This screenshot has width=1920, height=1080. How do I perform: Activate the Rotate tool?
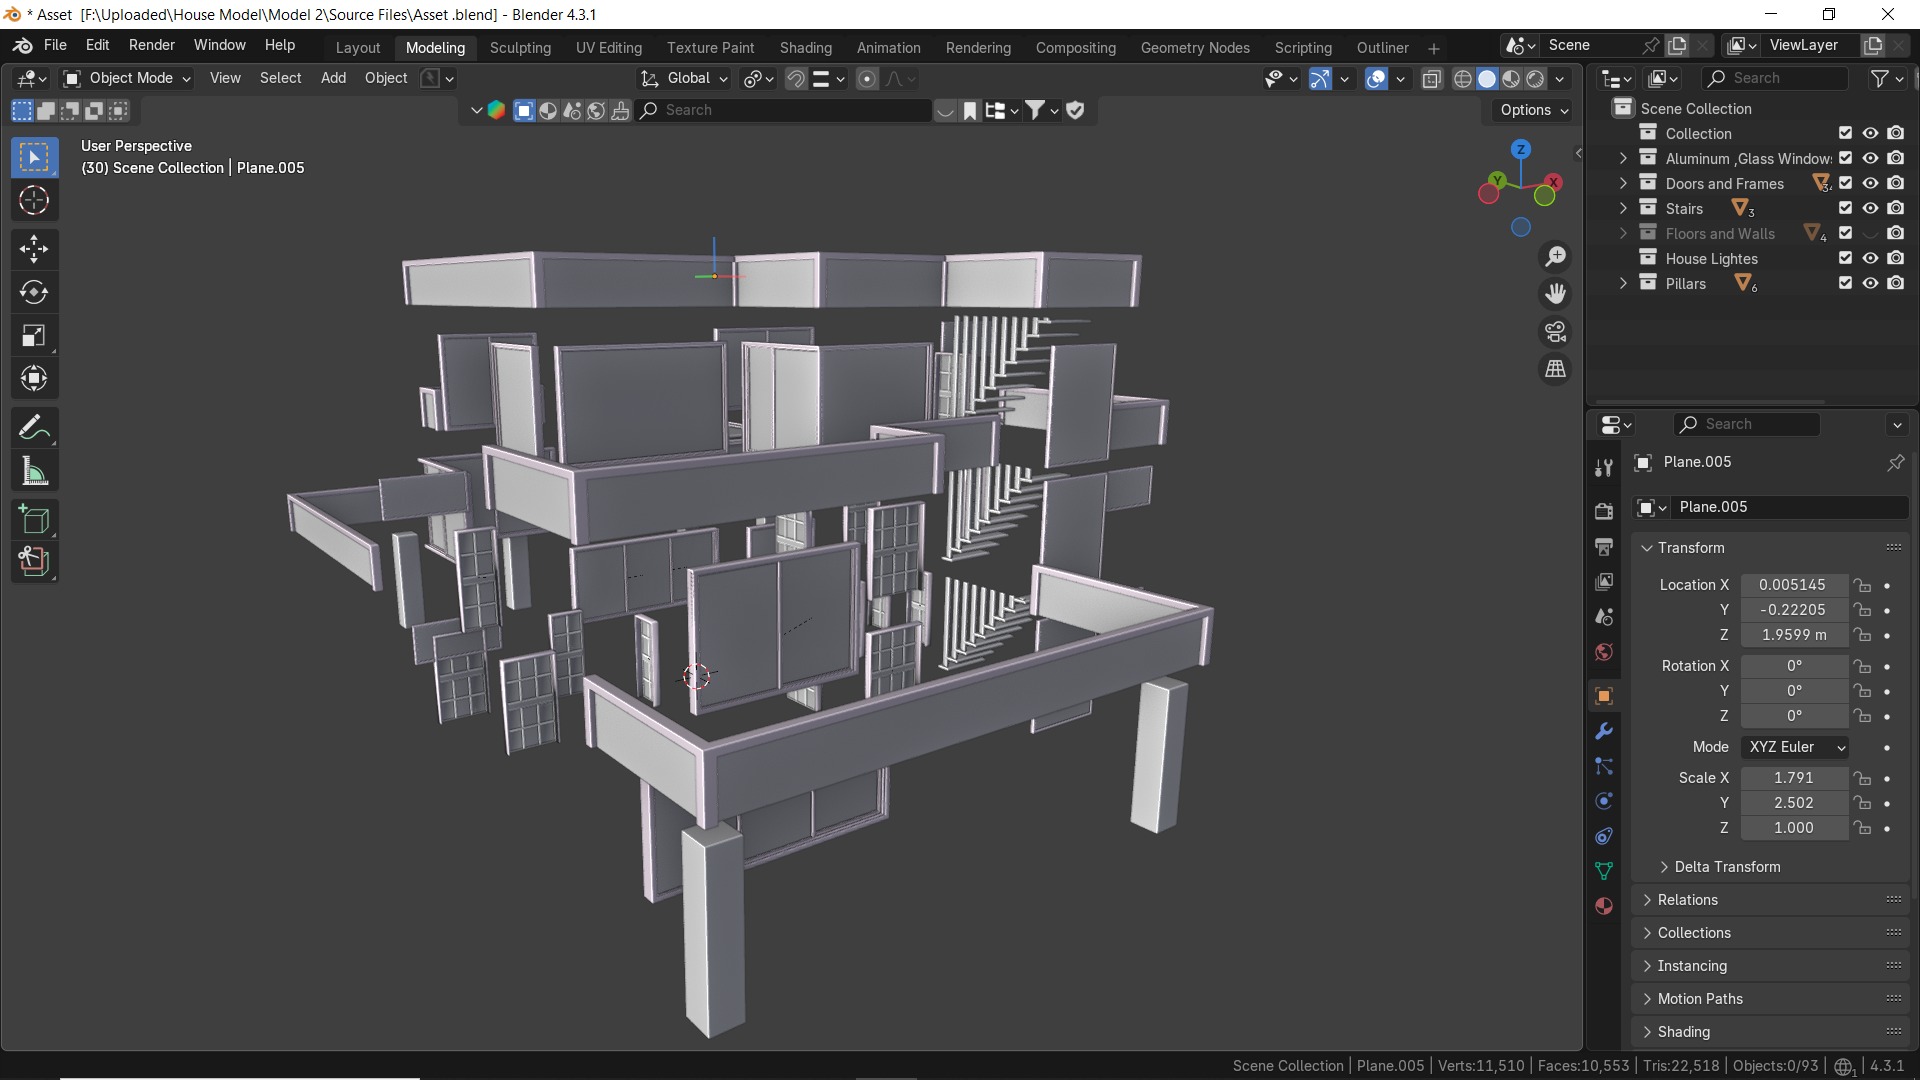coord(34,292)
